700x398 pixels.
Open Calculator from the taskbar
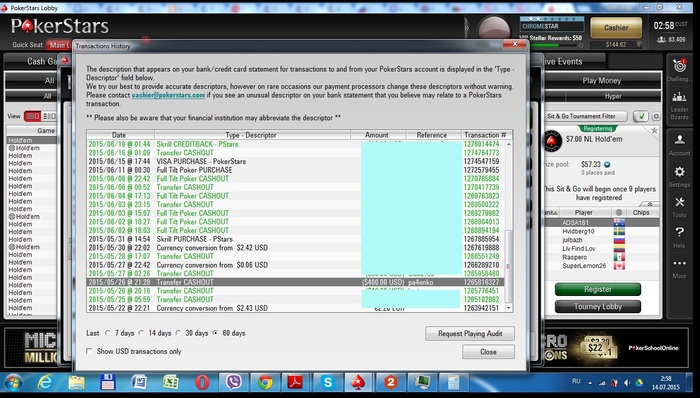[453, 382]
